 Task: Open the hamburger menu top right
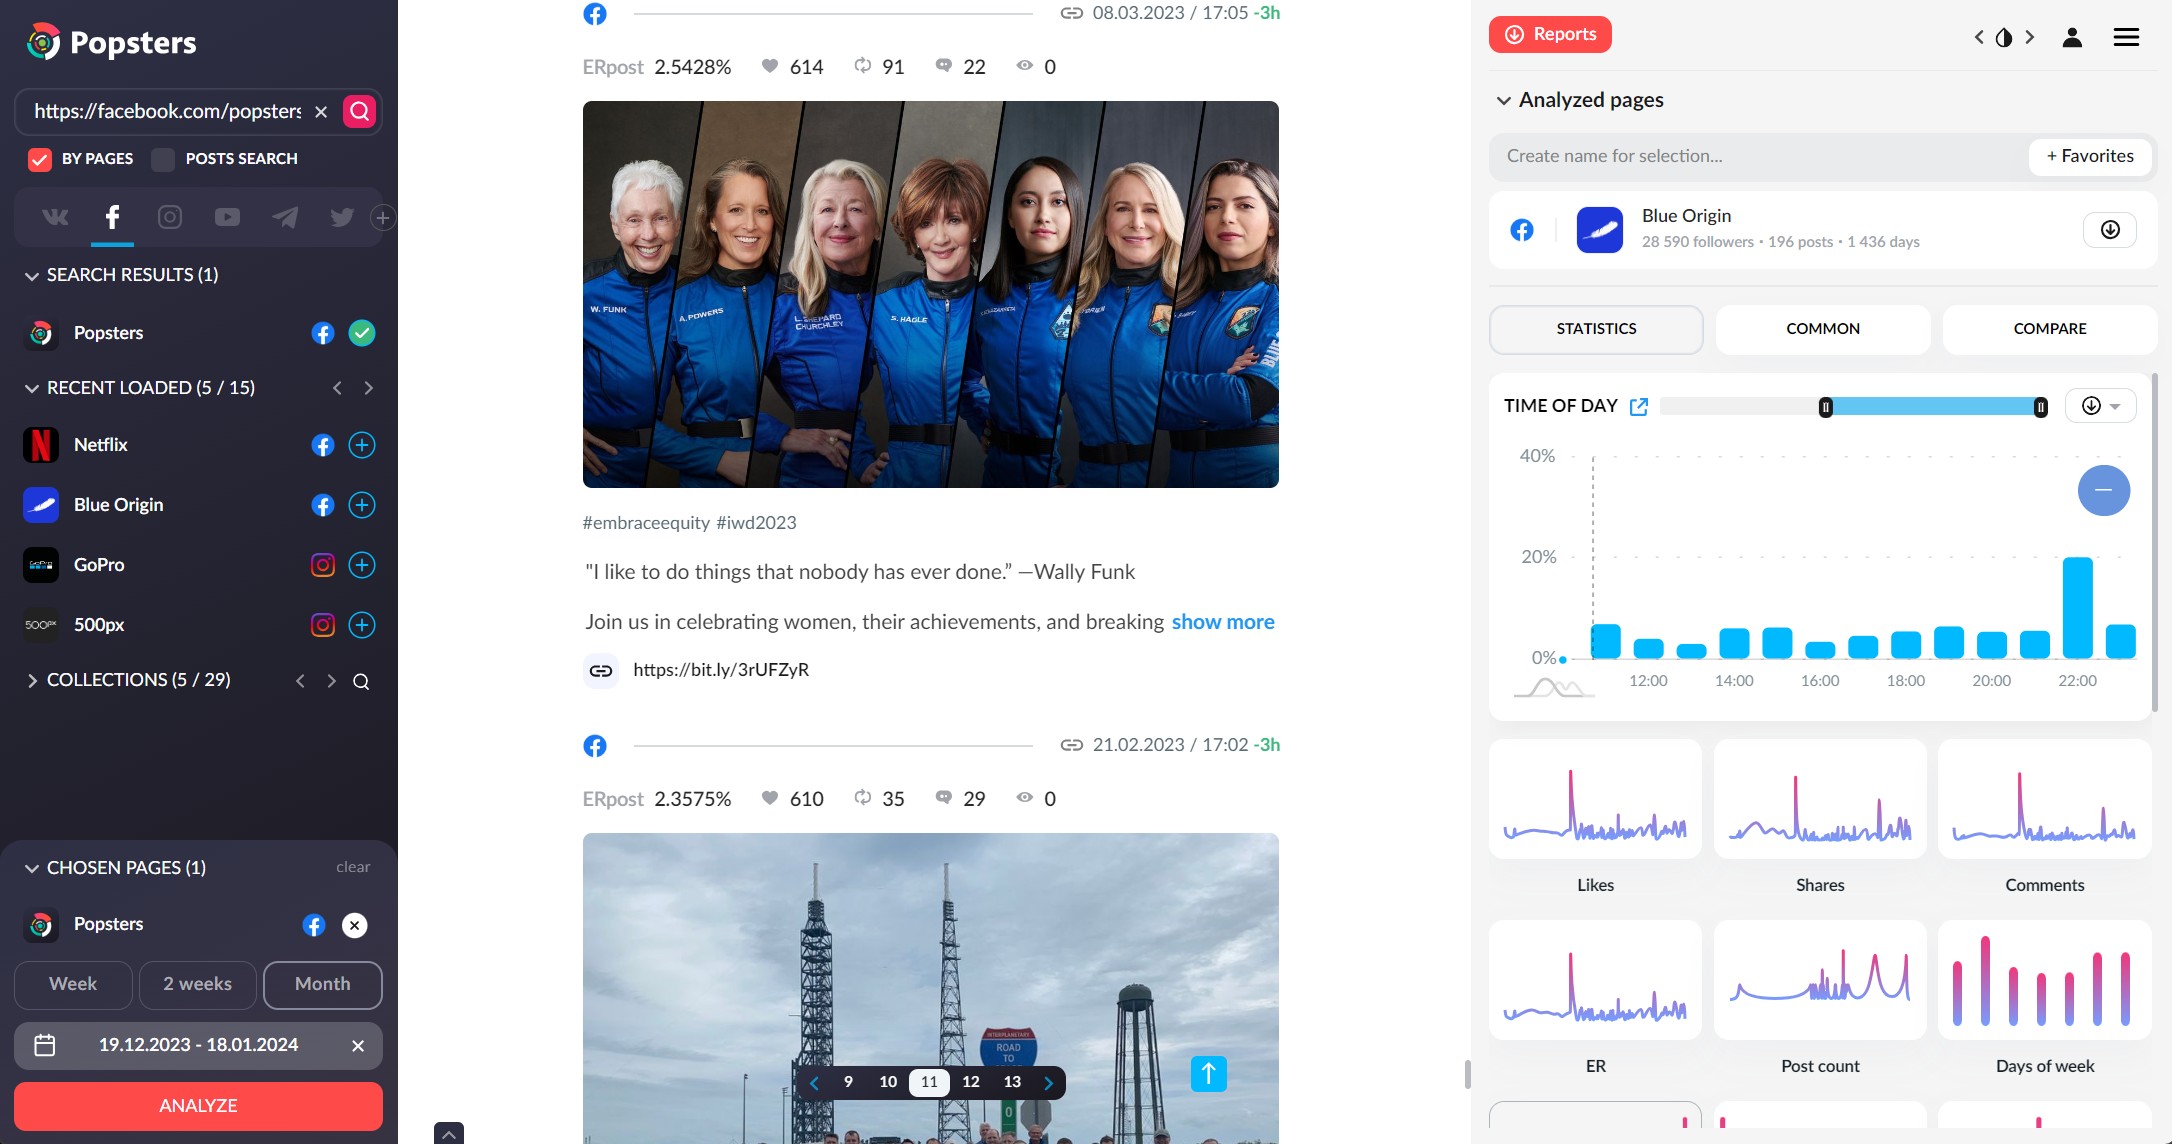point(2126,37)
